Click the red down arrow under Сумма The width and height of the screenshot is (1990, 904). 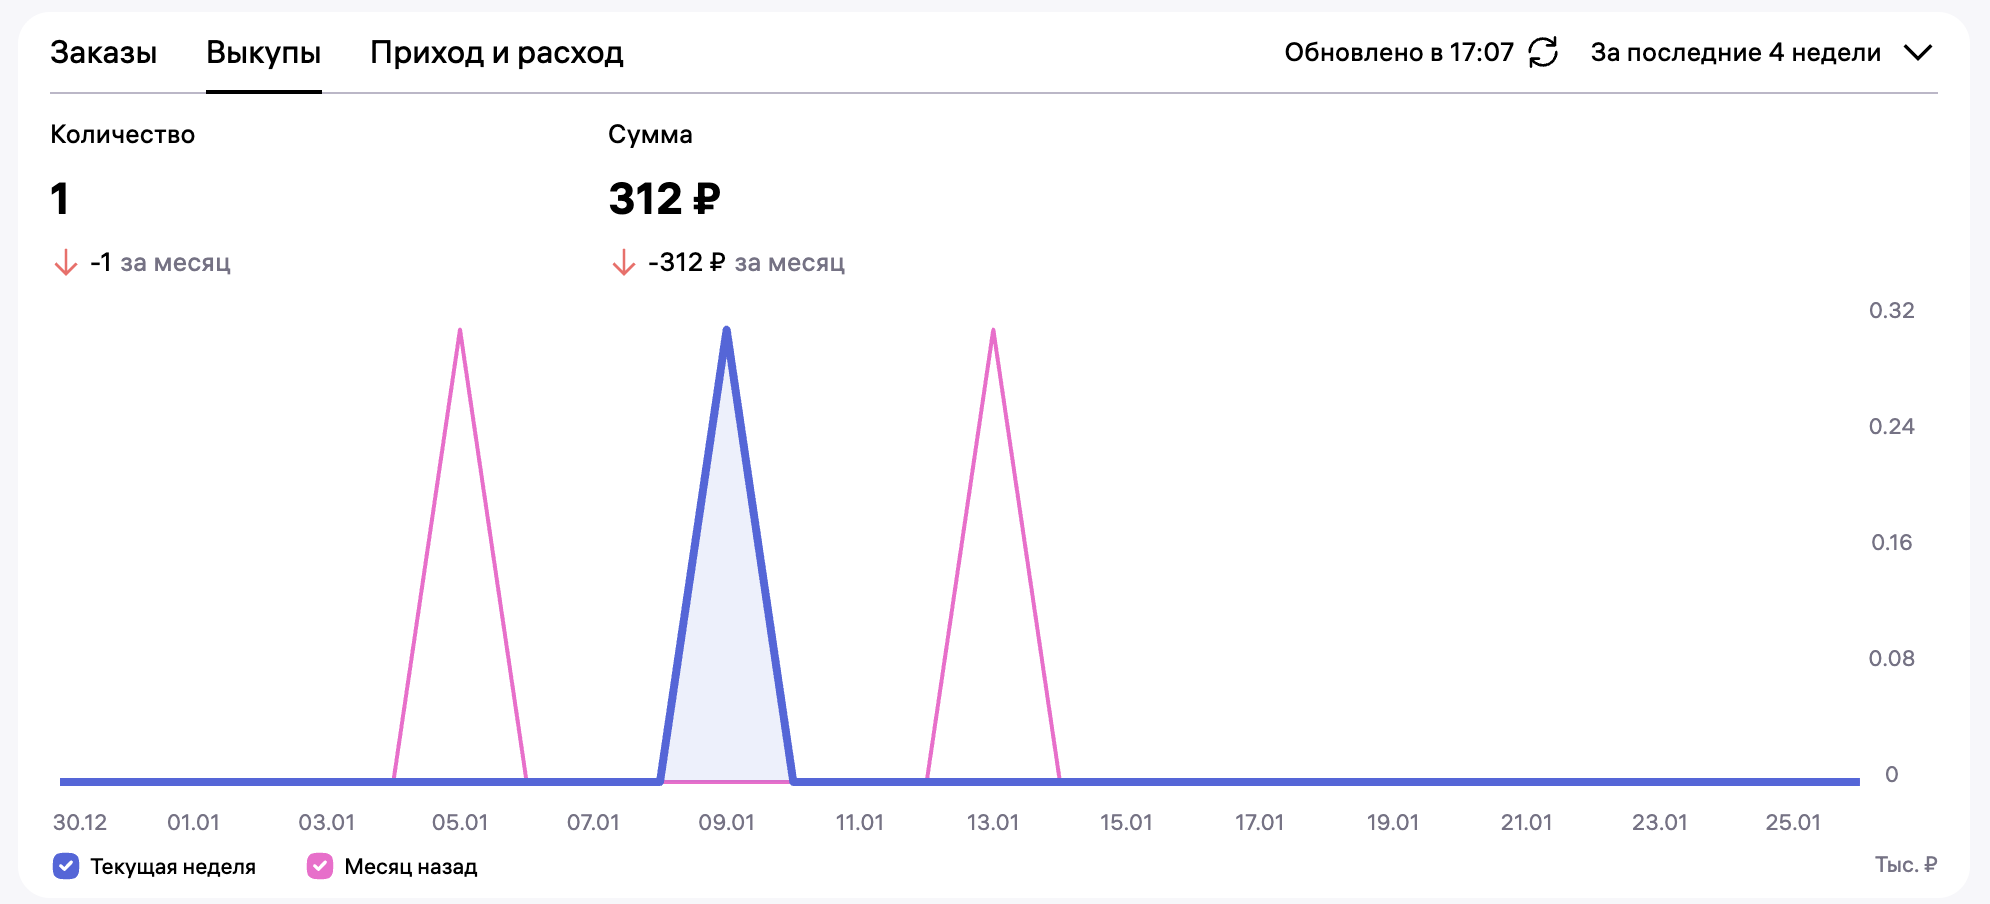[623, 263]
